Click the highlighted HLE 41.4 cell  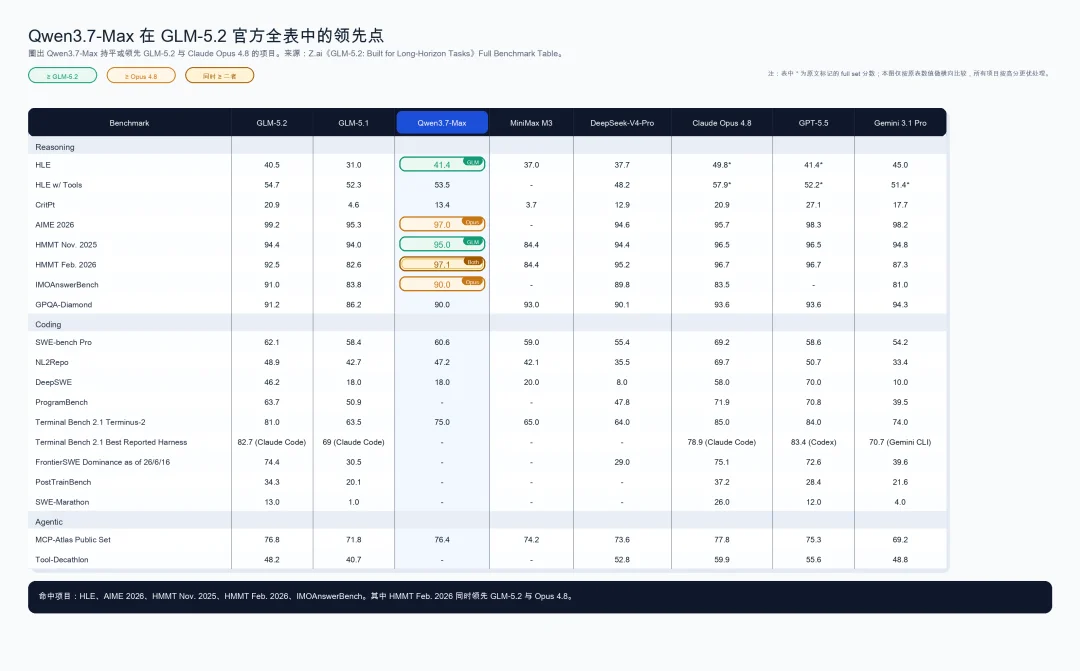pos(442,165)
